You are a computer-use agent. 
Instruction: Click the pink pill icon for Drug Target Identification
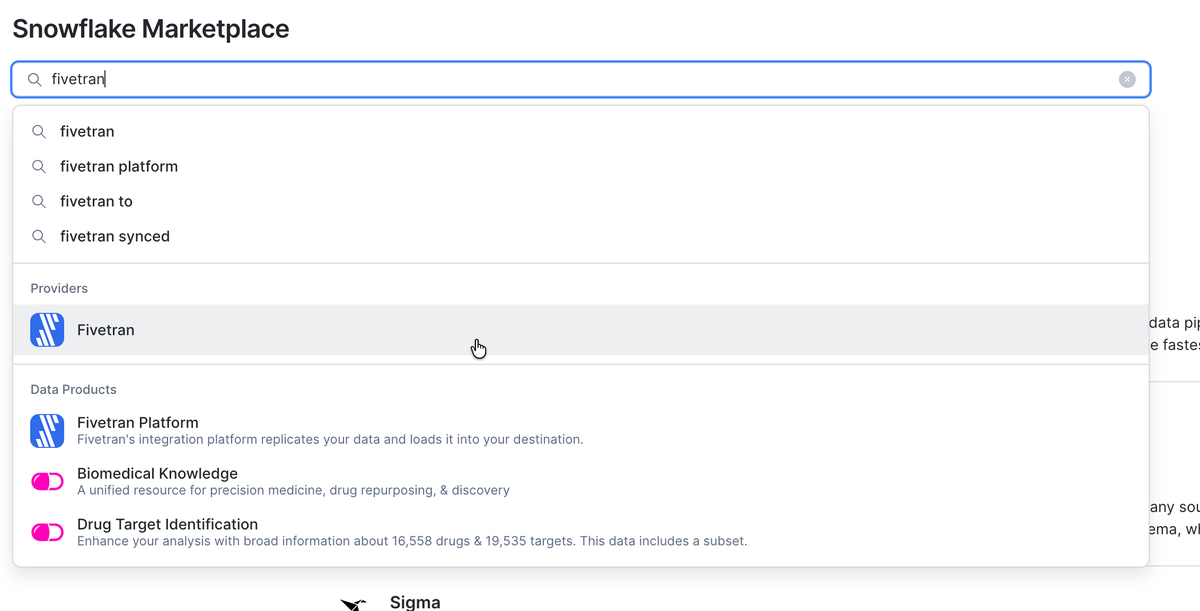click(x=47, y=533)
